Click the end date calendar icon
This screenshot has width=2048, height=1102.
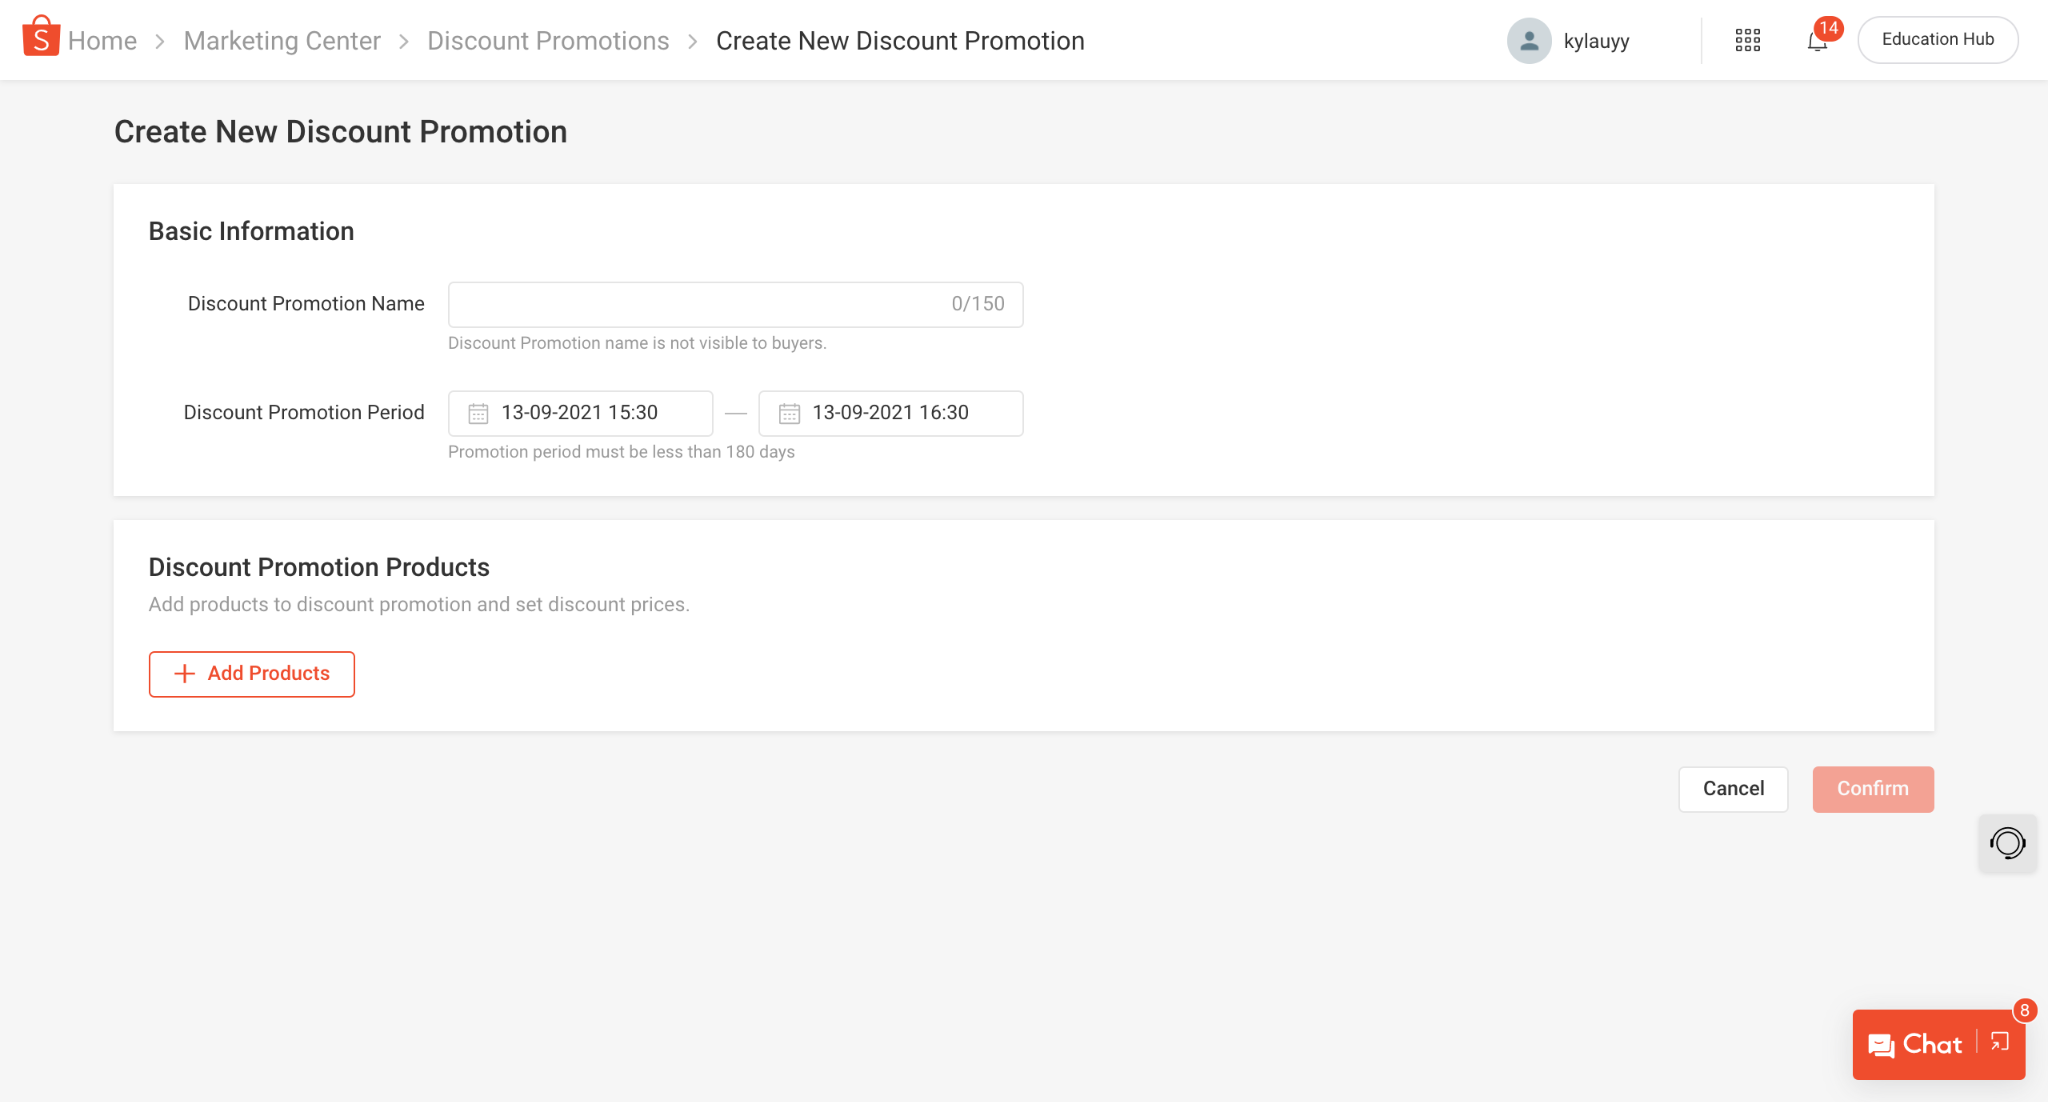tap(789, 413)
